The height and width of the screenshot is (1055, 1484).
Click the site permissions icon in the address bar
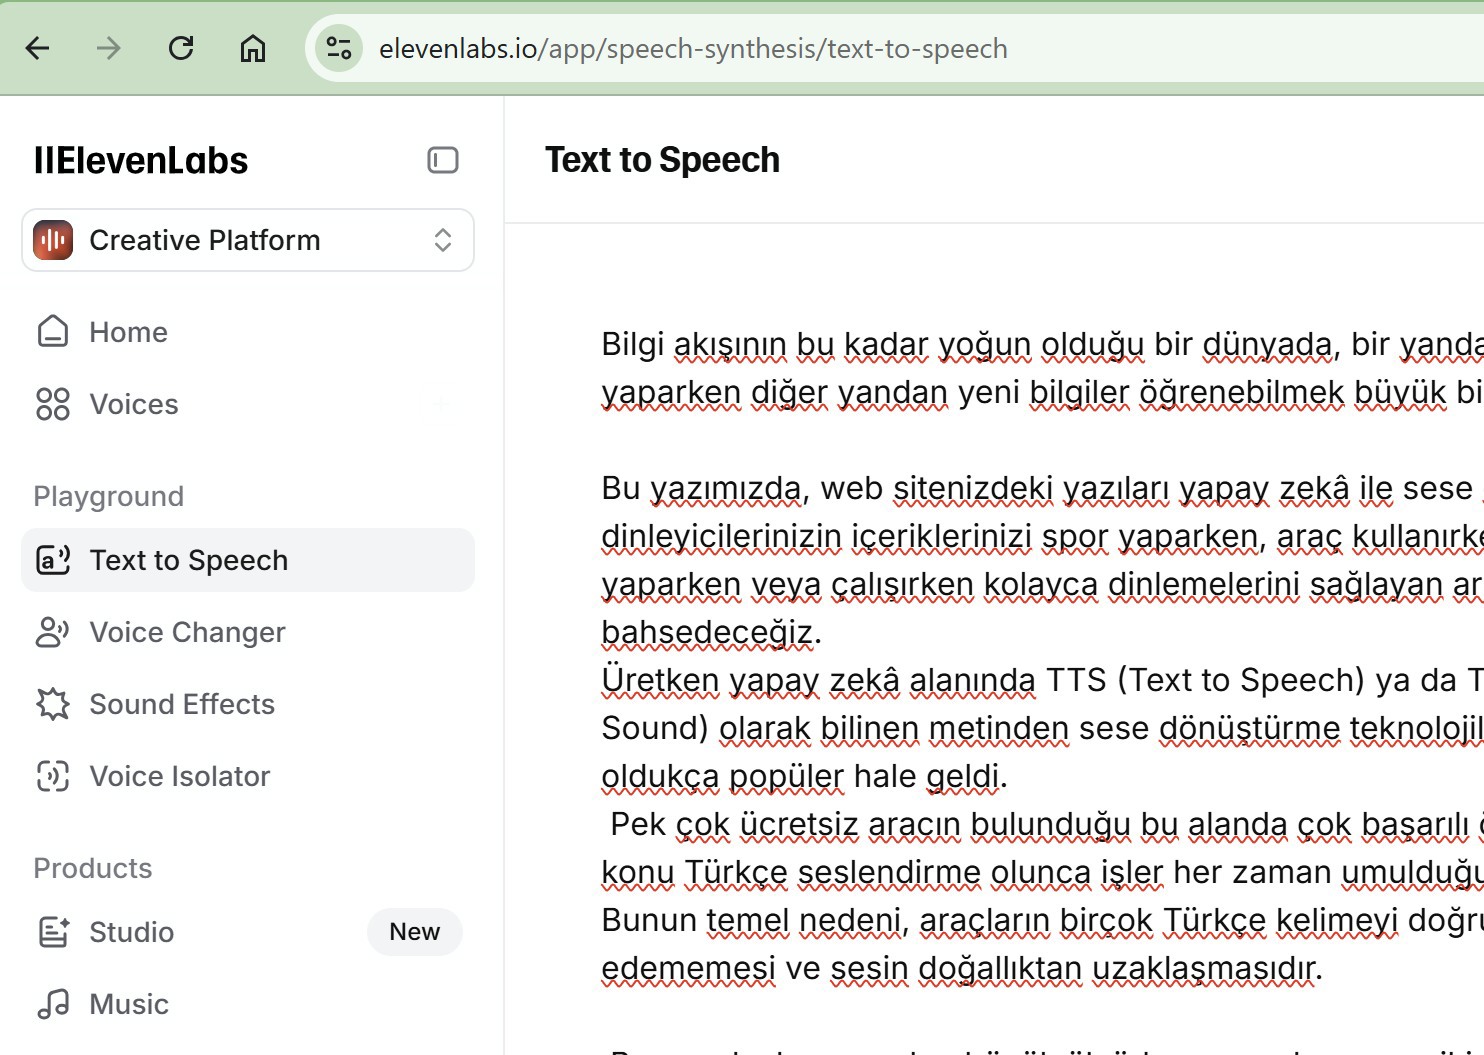338,47
